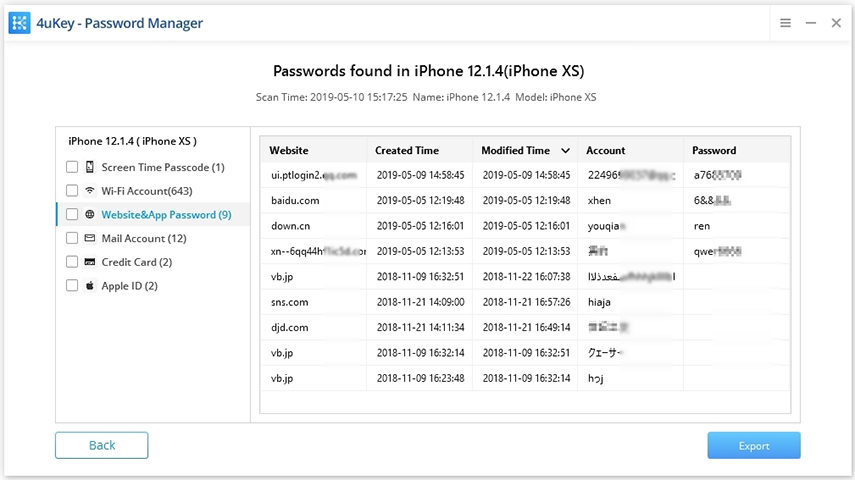Screen dimensions: 855x480
Task: Open the hamburger menu icon
Action: point(785,23)
